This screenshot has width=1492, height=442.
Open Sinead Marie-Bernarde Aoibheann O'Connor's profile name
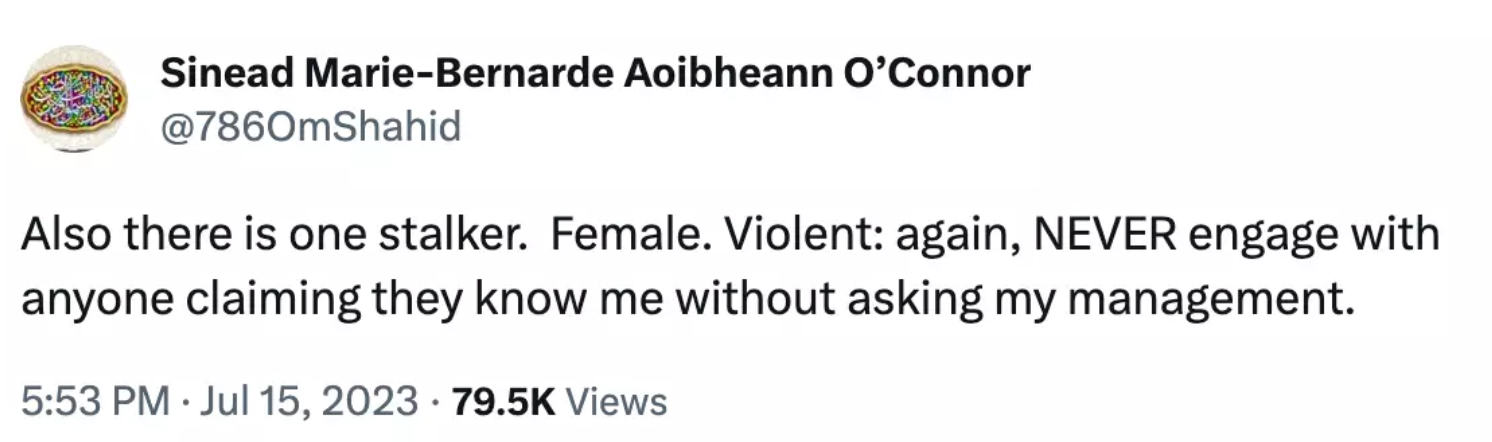tap(594, 73)
